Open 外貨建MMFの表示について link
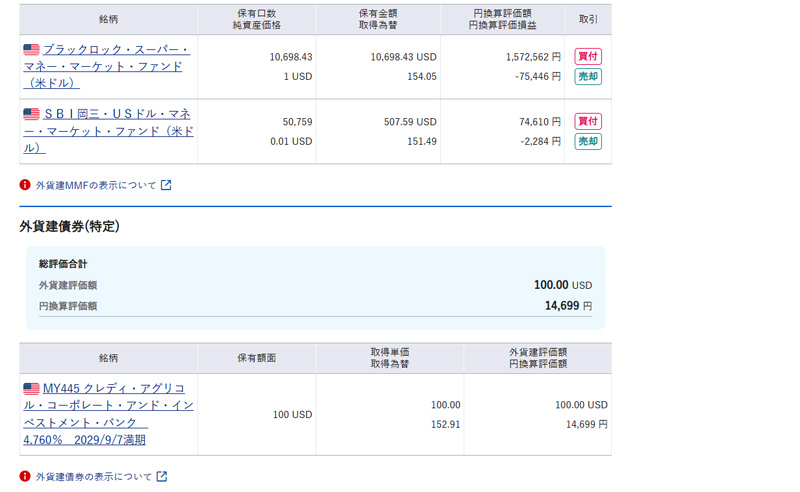Screen dimensions: 800x492 96,185
